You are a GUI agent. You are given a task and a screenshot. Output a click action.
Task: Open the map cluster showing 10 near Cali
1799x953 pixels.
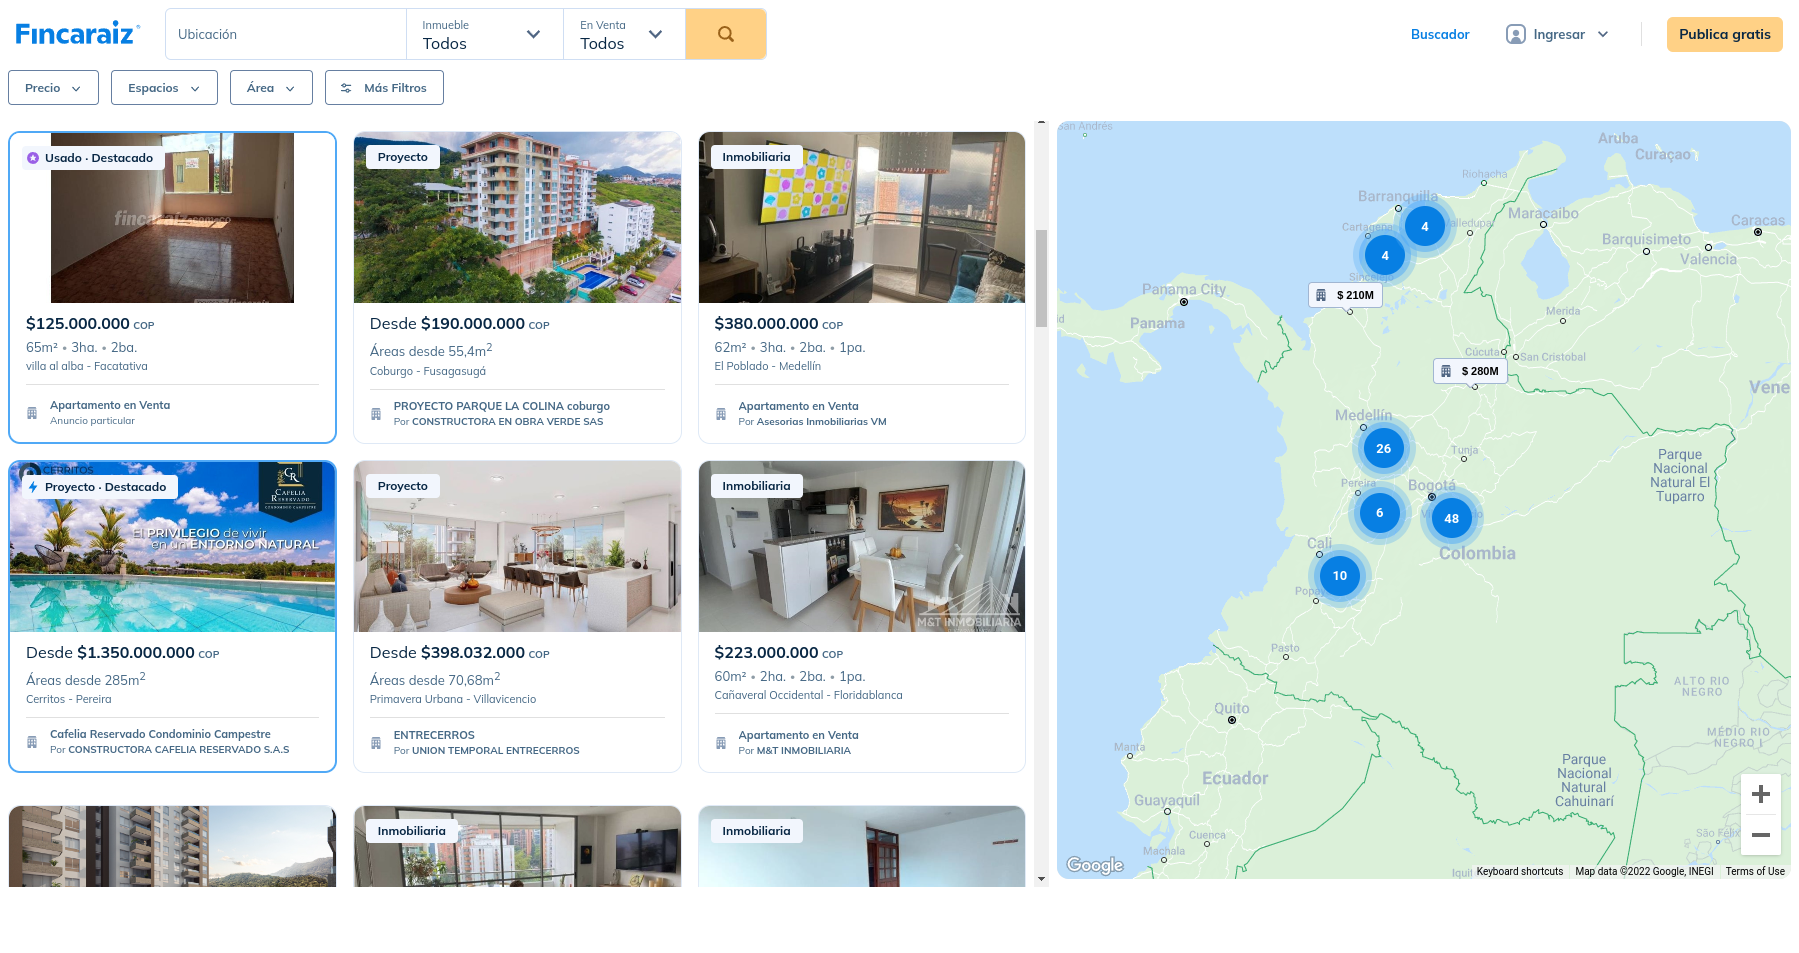click(x=1339, y=575)
